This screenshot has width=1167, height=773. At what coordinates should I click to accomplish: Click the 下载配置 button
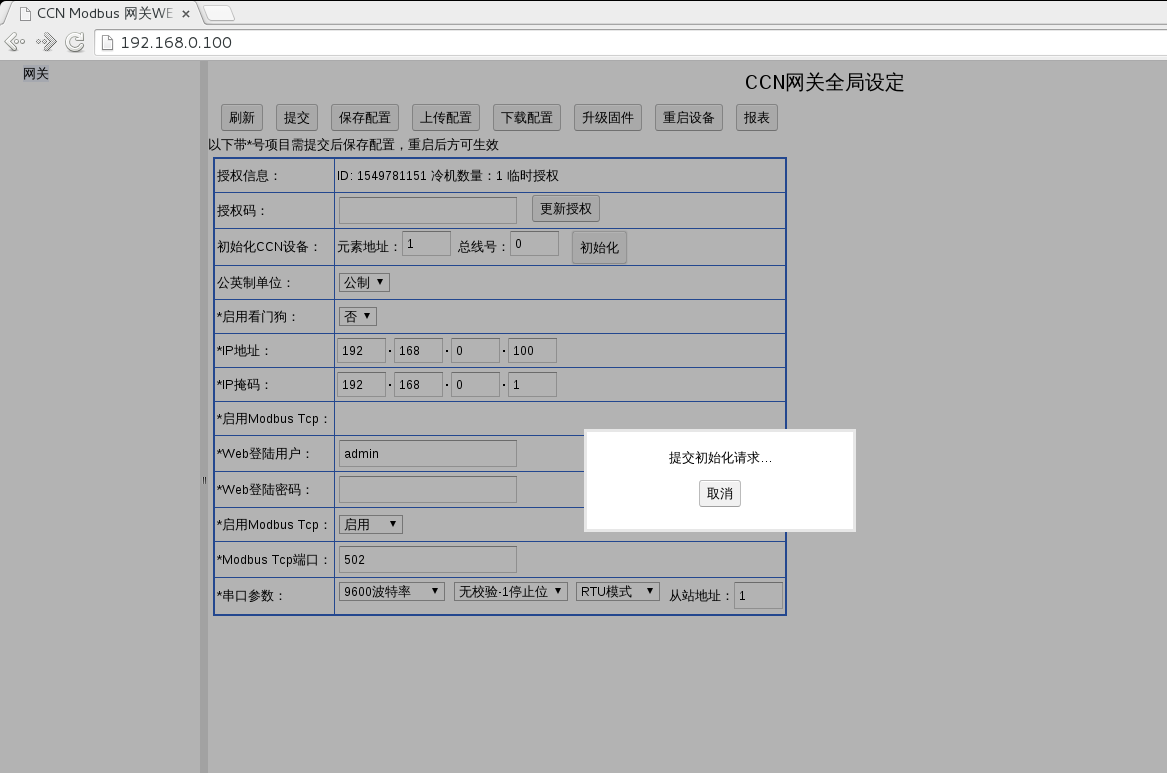[x=527, y=118]
